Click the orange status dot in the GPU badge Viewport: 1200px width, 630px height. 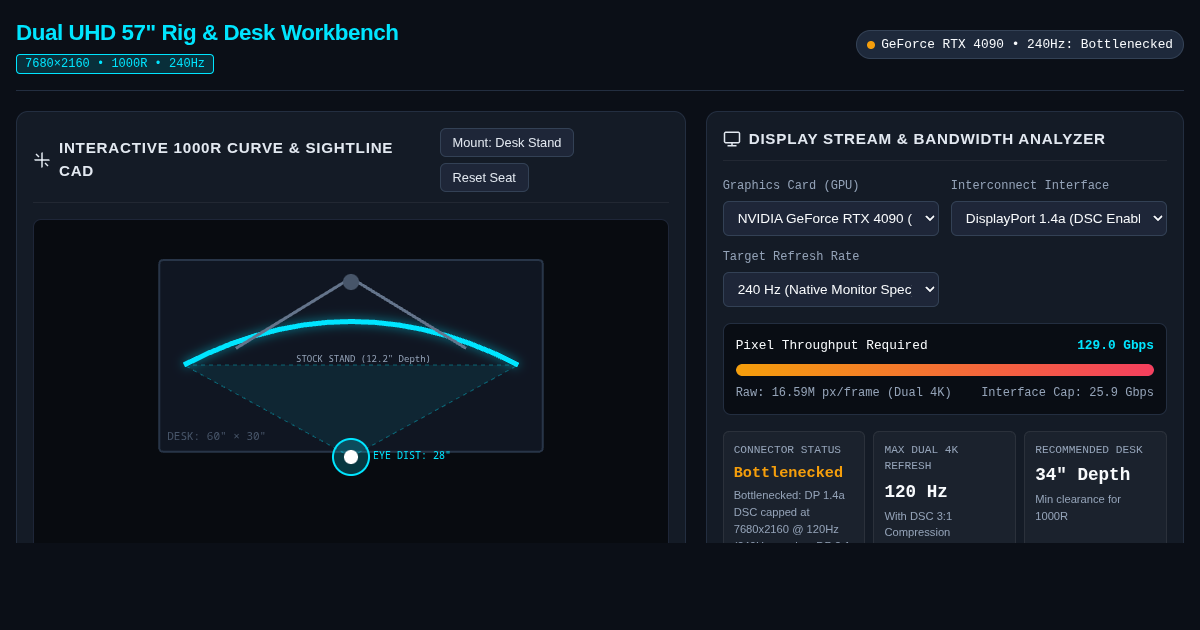[871, 45]
